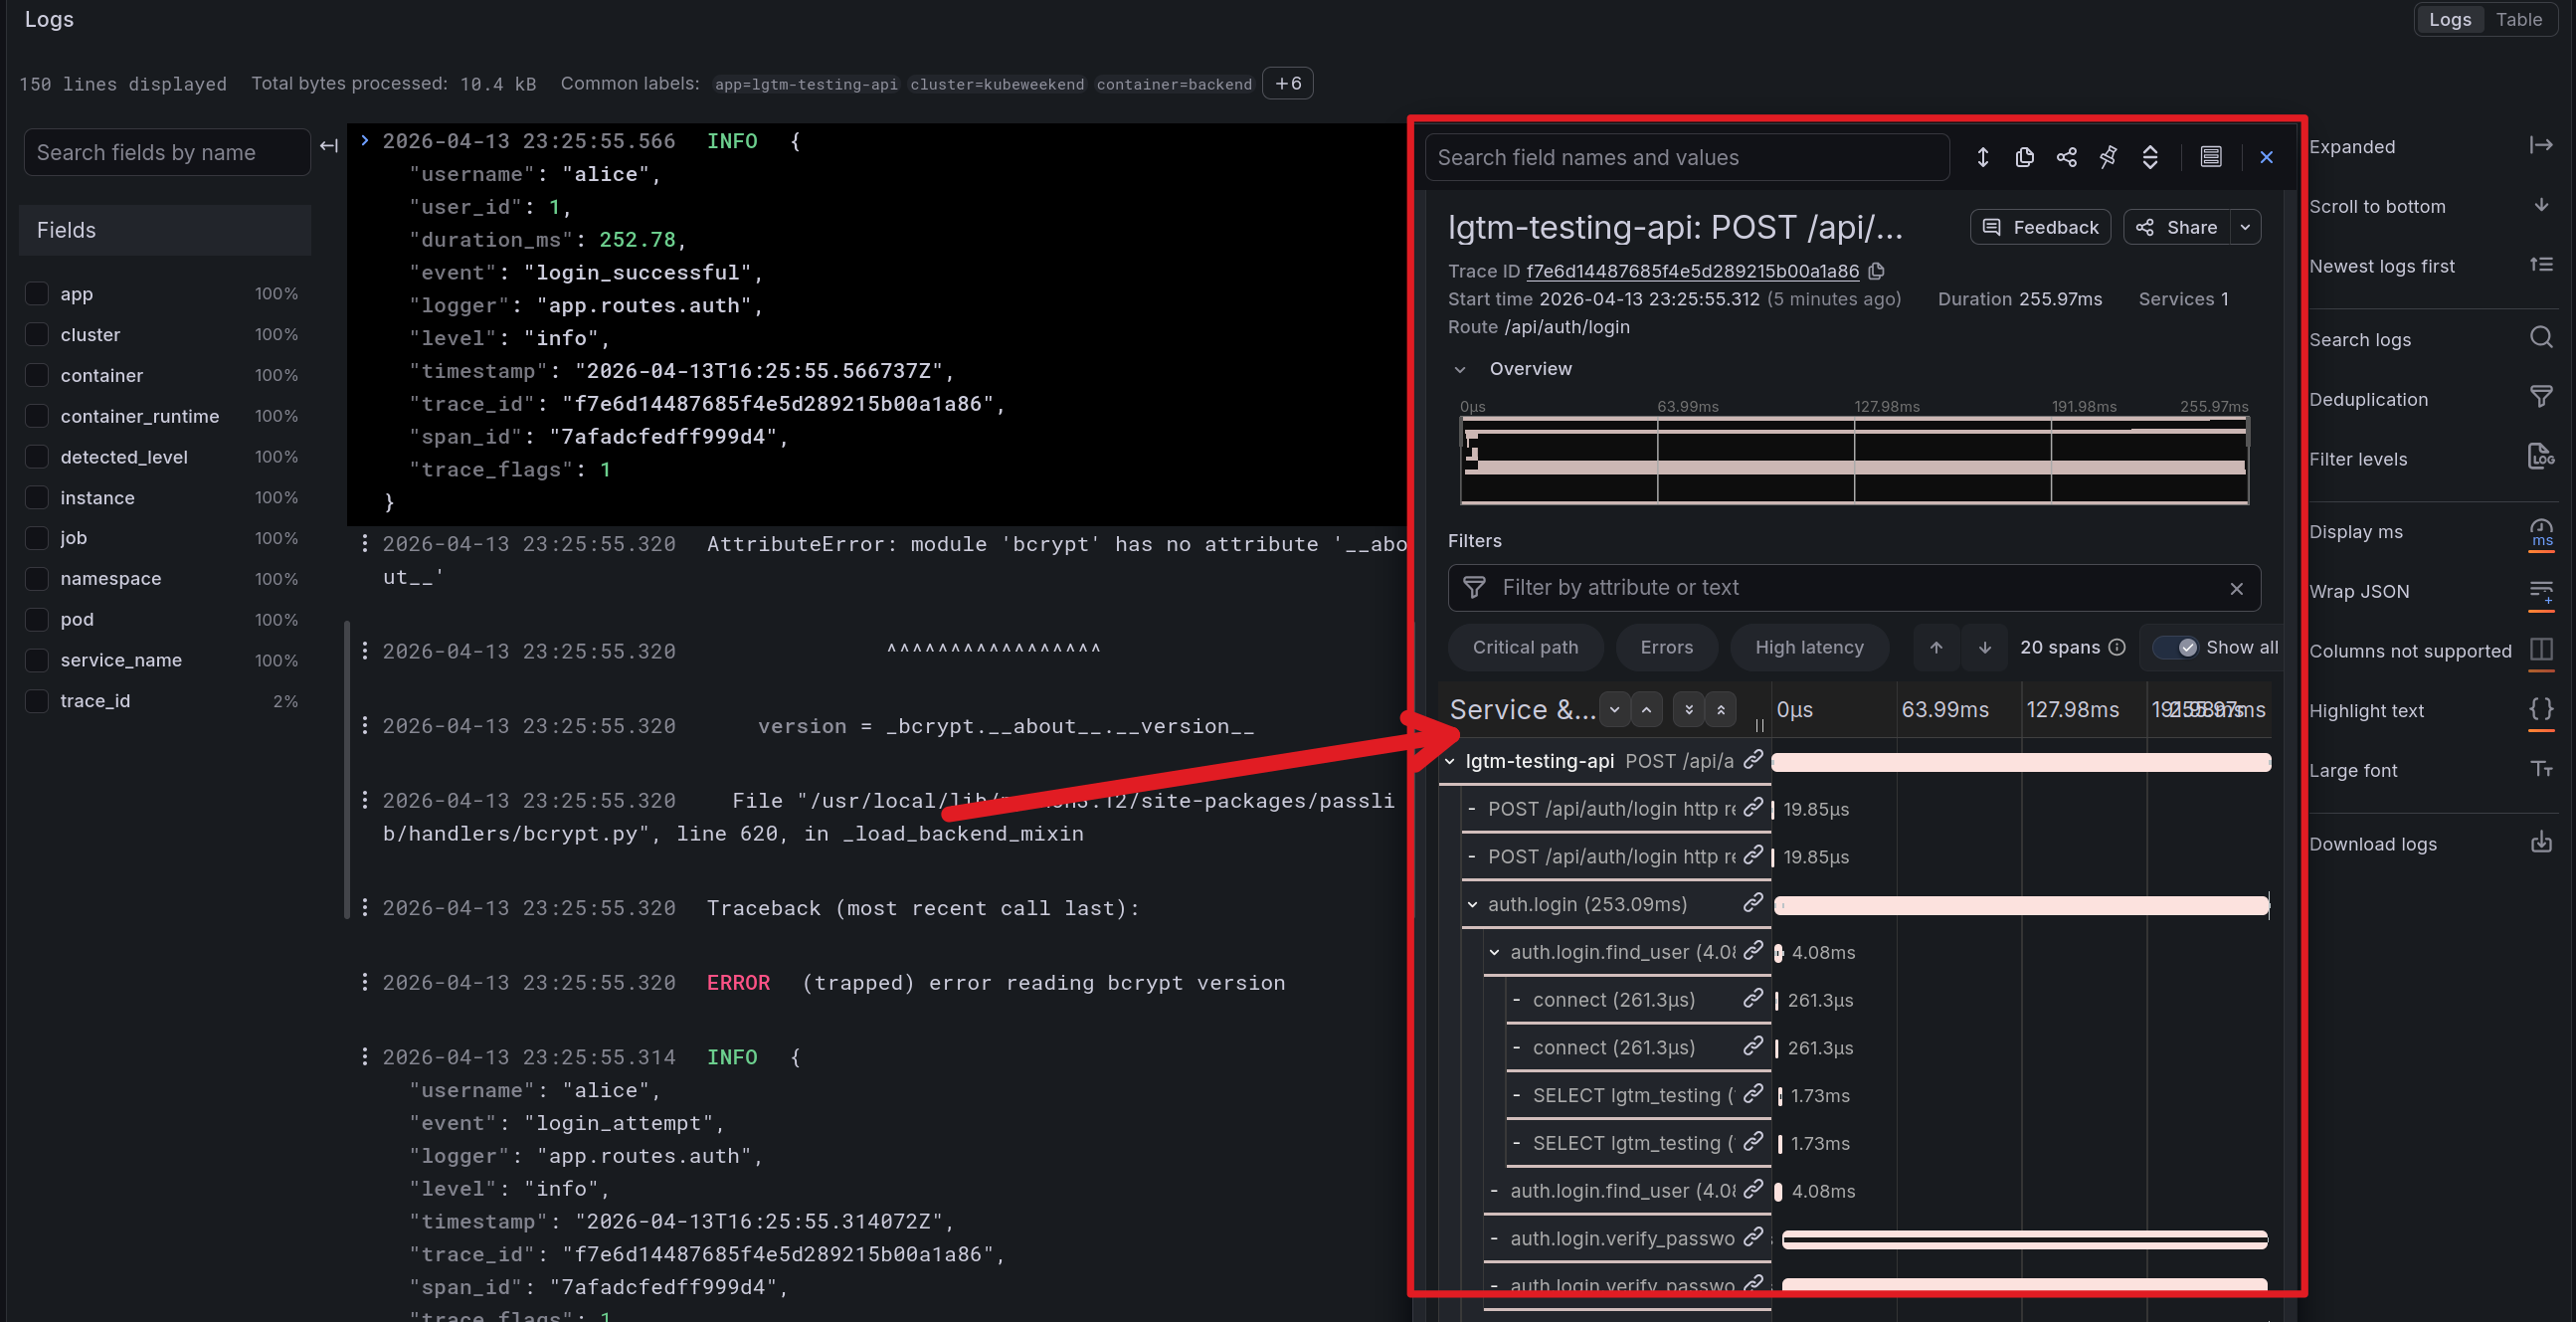Click the Download logs icon

(2541, 843)
